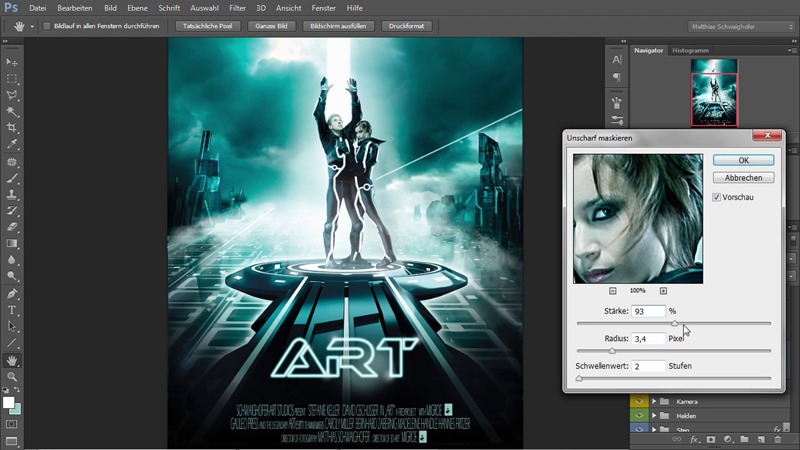Open the Hand tool preset picker

pyautogui.click(x=32, y=26)
